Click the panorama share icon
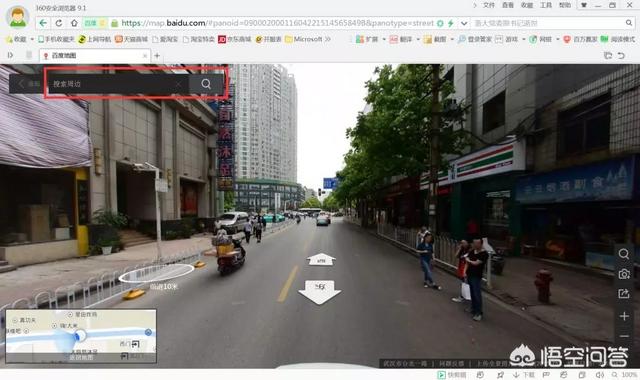The width and height of the screenshot is (640, 380). [624, 293]
